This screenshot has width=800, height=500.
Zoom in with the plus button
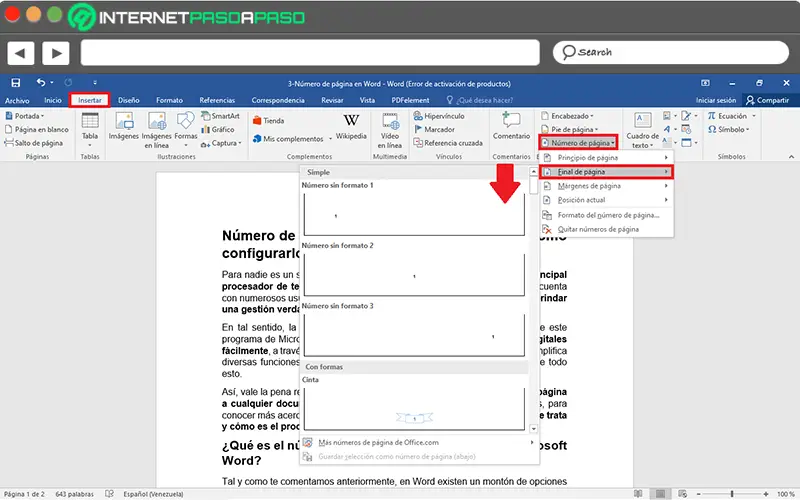tap(766, 494)
